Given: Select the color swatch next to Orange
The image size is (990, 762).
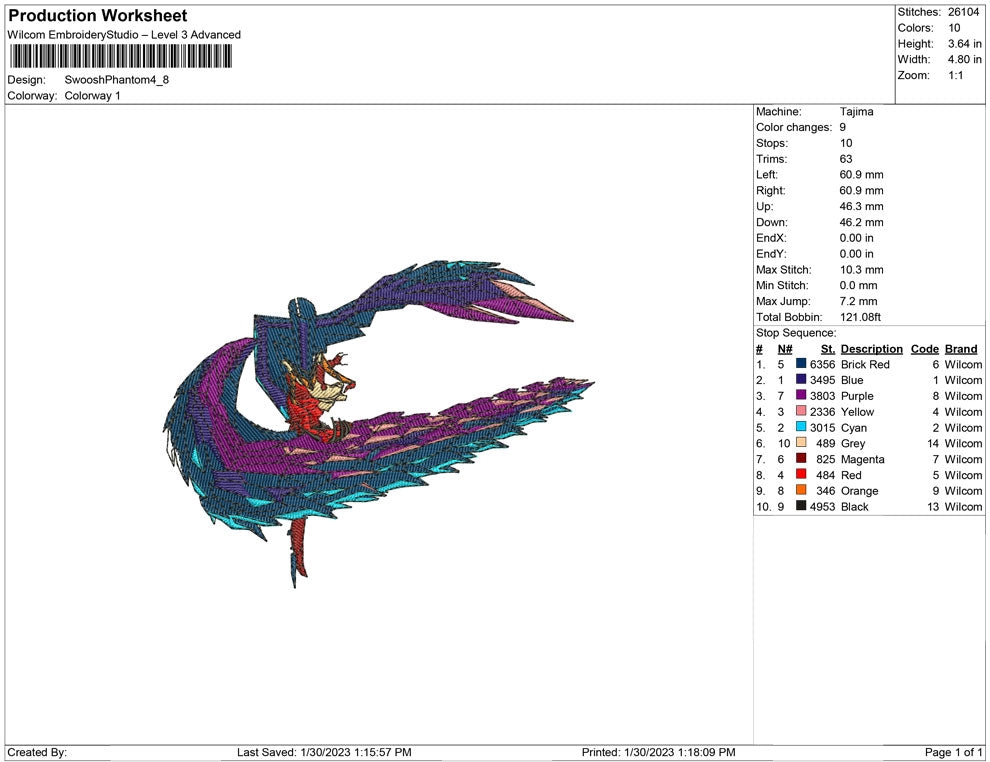Looking at the screenshot, I should tap(801, 491).
